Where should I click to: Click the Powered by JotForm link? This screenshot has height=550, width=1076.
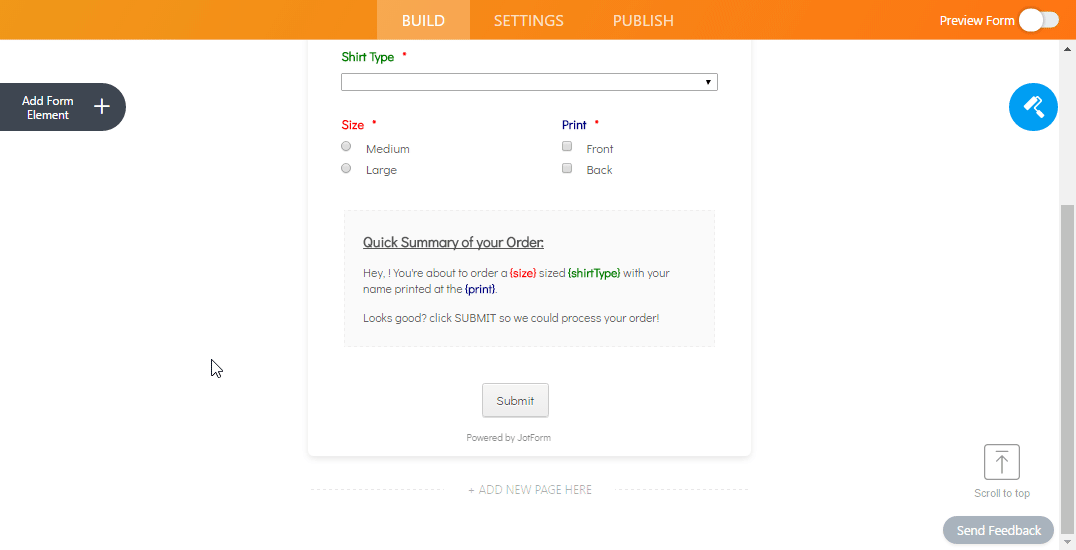tap(508, 437)
